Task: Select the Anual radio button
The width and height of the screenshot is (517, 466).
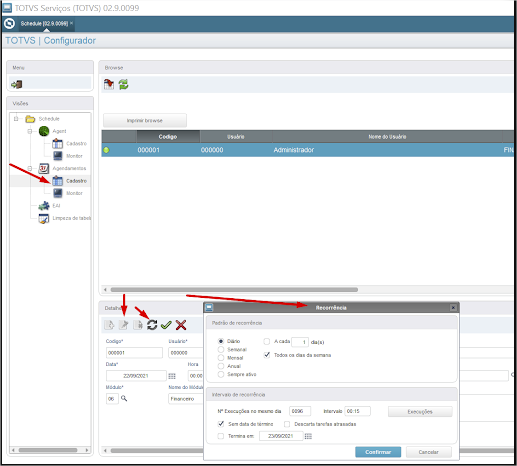Action: point(221,366)
